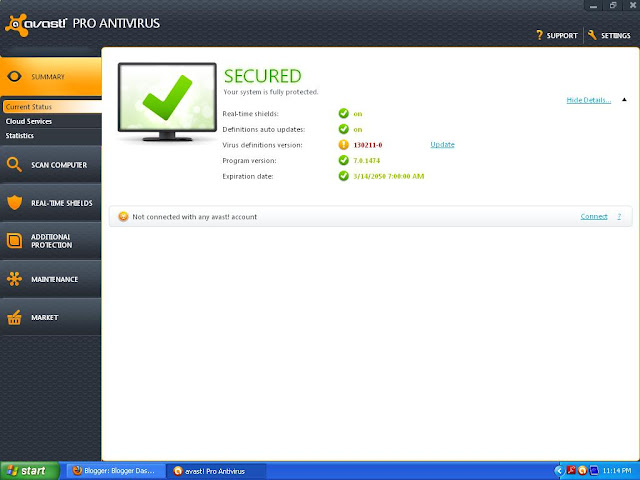Click the avast tray icon
The width and height of the screenshot is (640, 480).
[x=582, y=471]
